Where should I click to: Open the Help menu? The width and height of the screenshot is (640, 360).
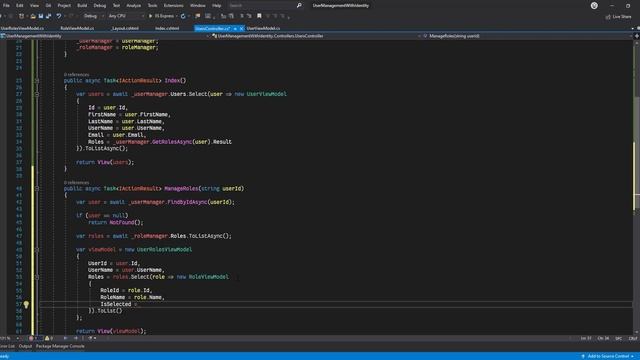[x=217, y=6]
